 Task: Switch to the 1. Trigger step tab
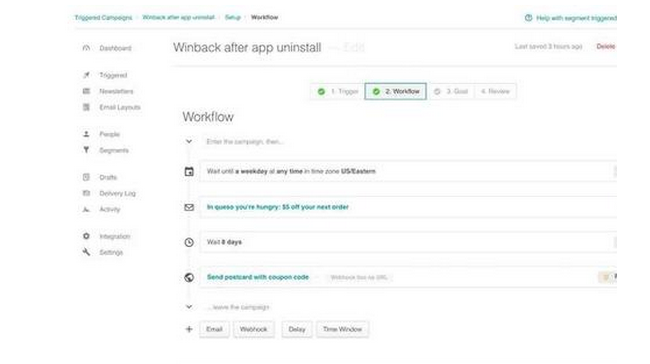pos(338,91)
